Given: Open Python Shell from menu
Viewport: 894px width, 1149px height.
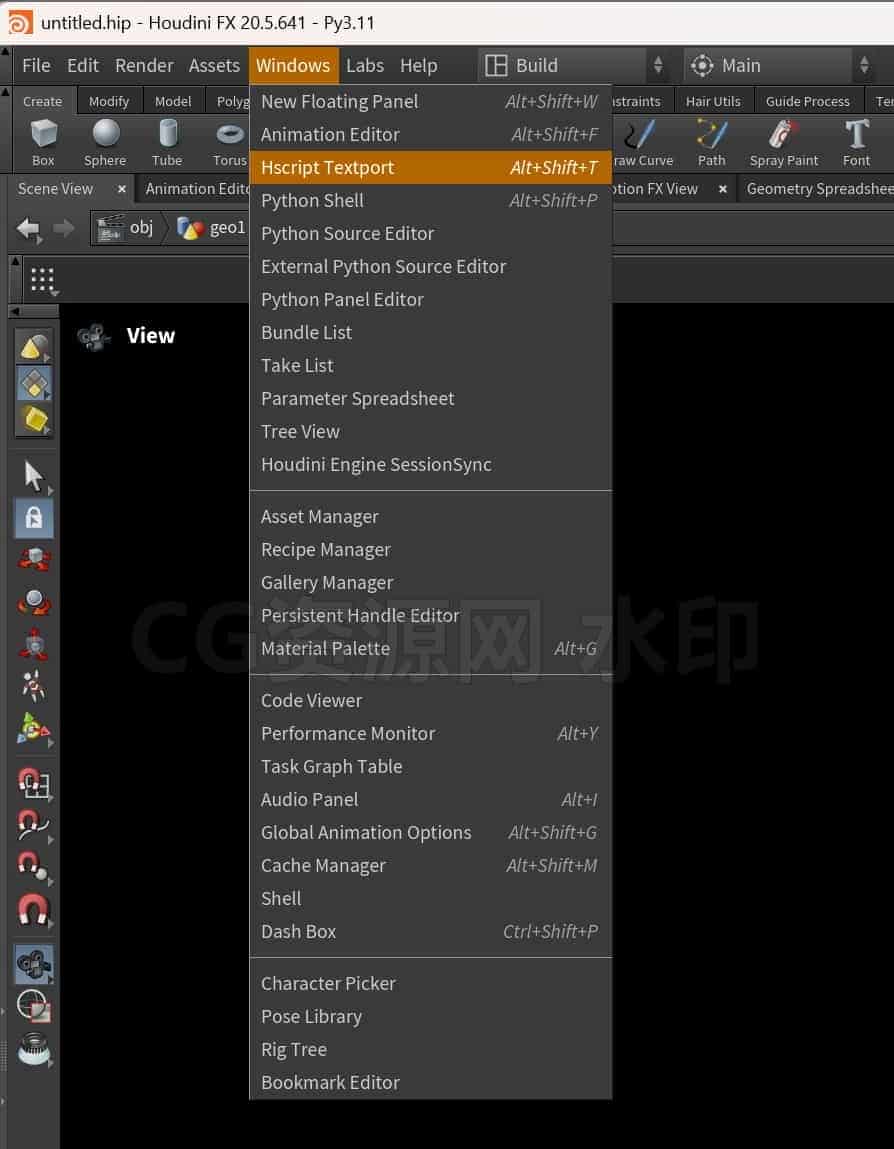Looking at the screenshot, I should (x=431, y=200).
